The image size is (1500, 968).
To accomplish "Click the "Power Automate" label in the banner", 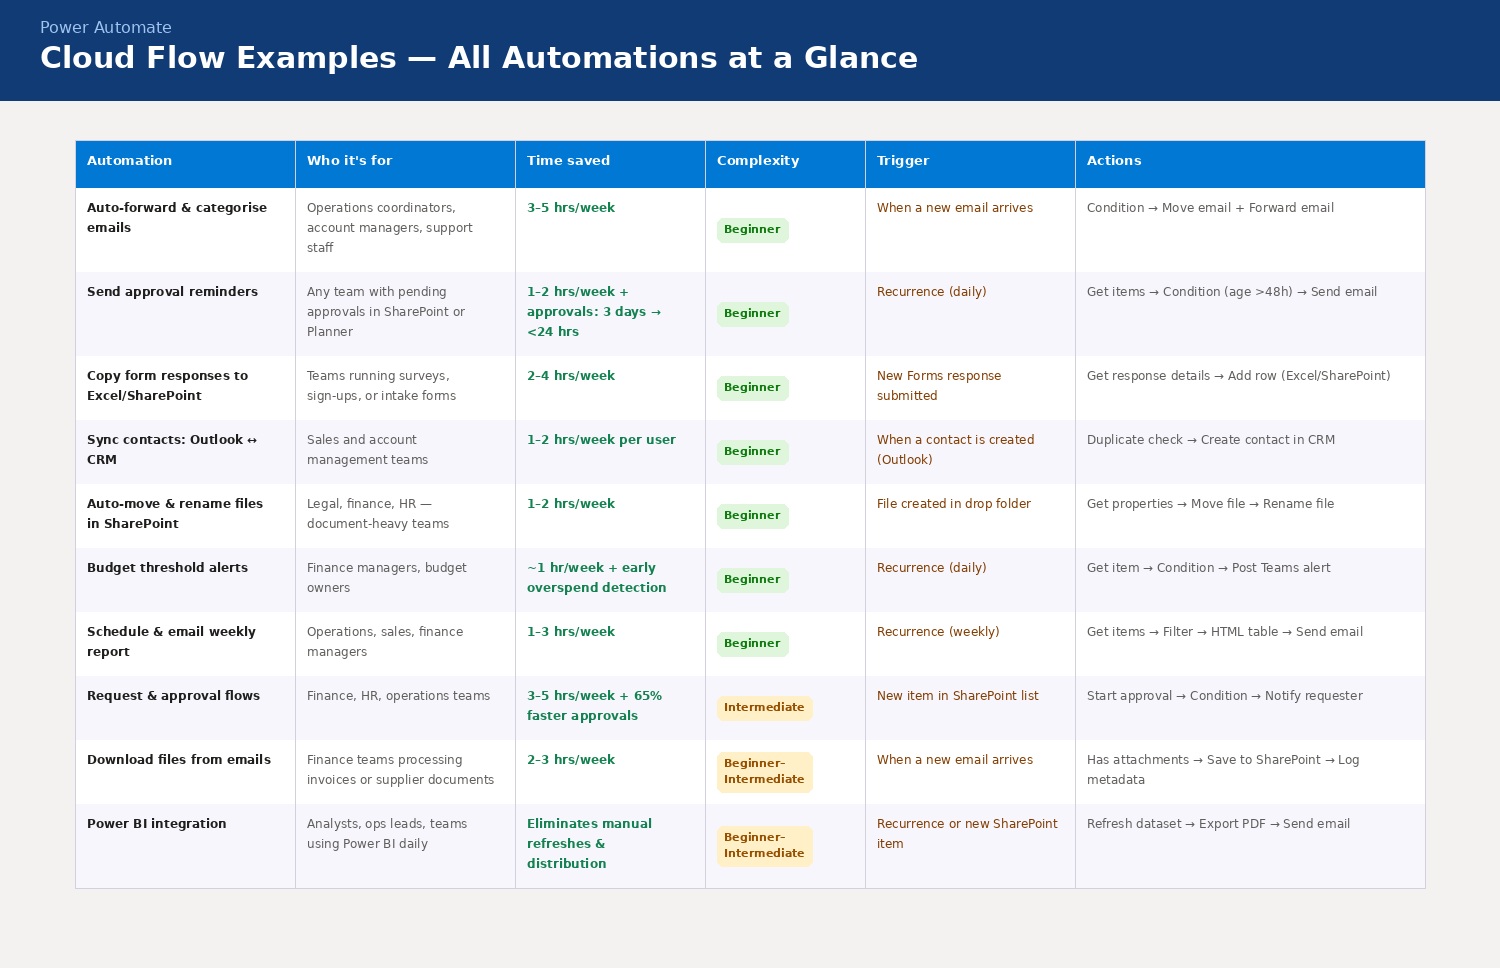I will [x=106, y=28].
